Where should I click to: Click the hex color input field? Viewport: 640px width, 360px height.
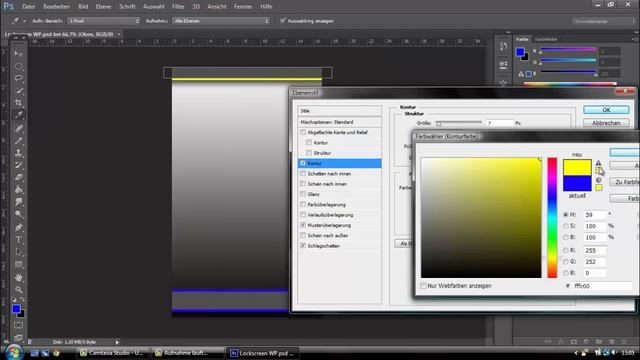coord(602,286)
